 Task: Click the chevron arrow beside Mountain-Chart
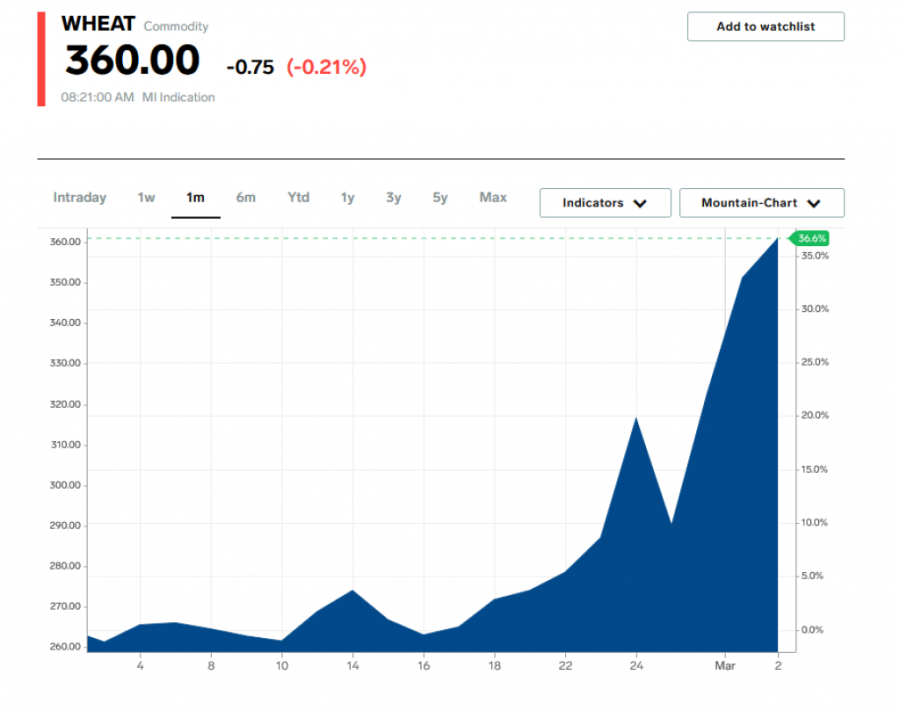pyautogui.click(x=814, y=203)
